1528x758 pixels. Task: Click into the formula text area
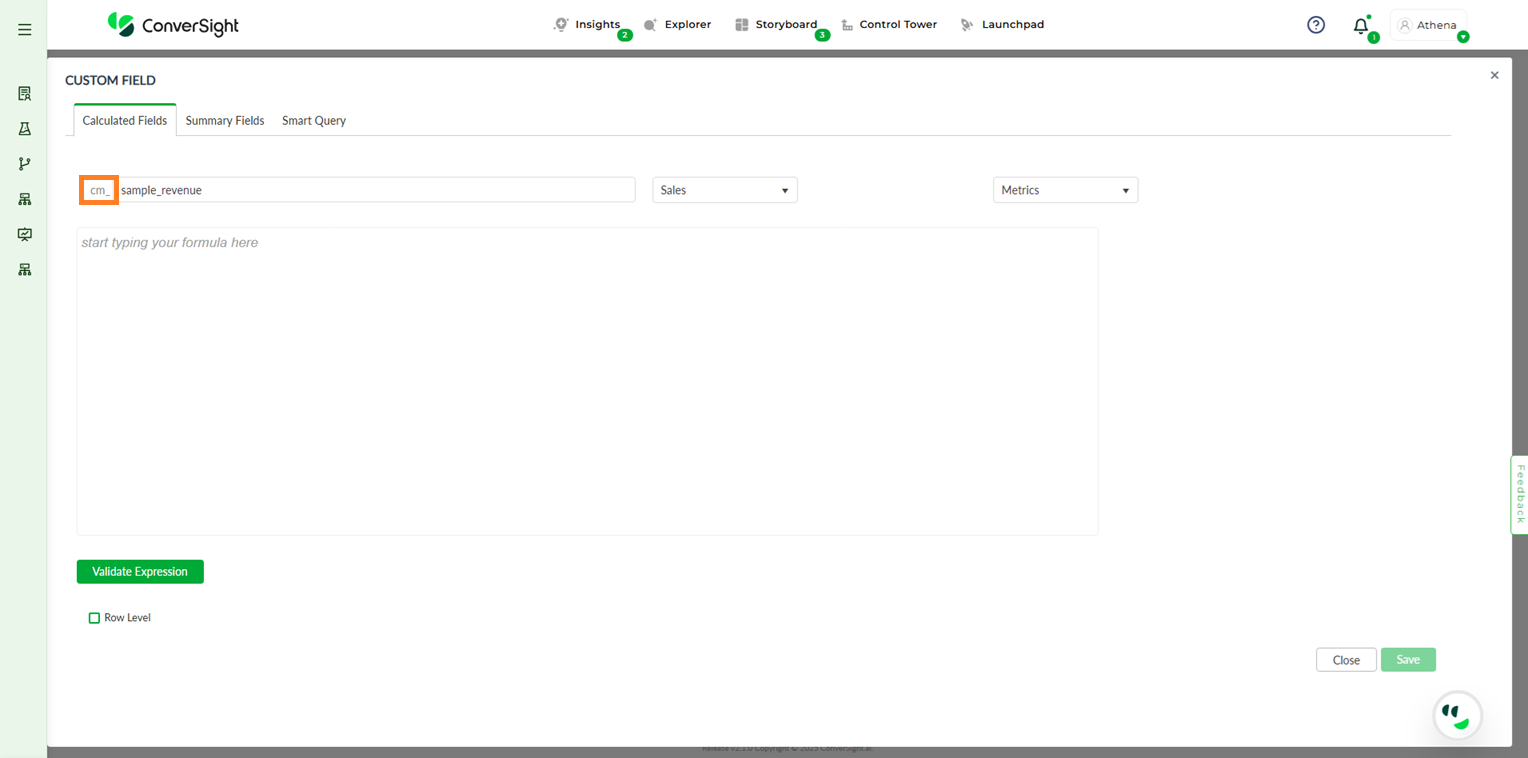[x=587, y=380]
